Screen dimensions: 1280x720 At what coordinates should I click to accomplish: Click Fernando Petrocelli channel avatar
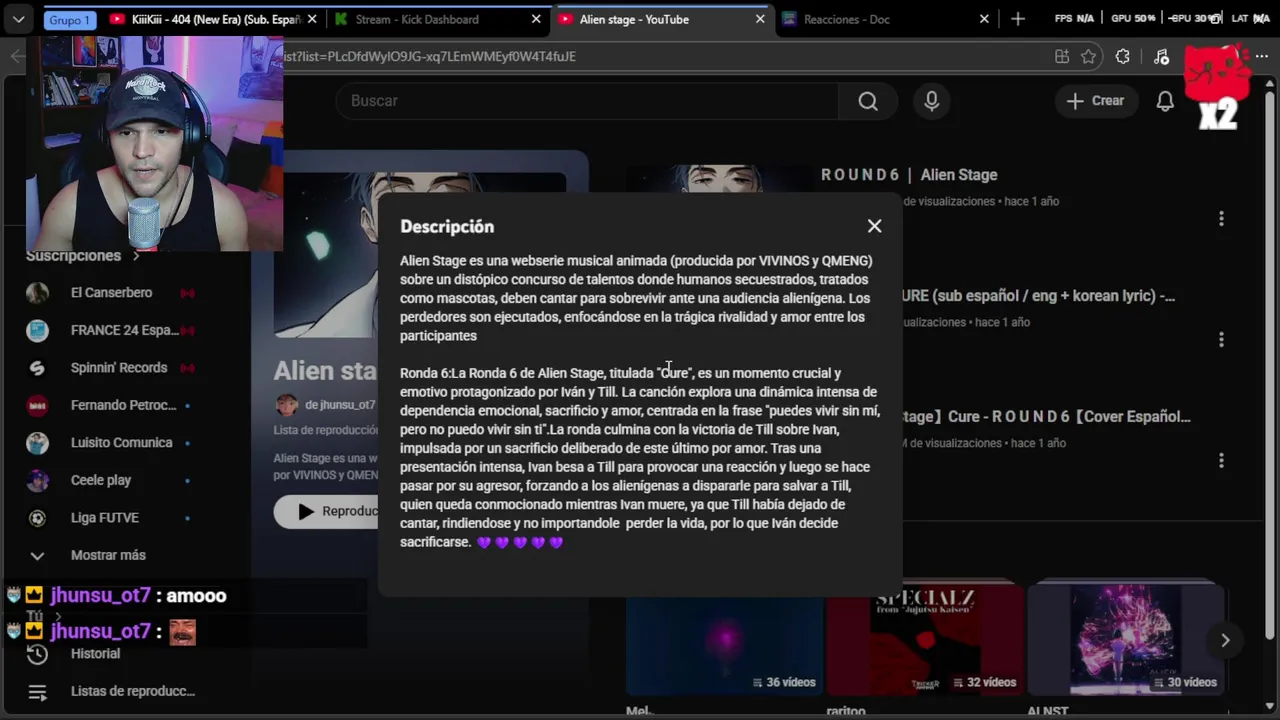[x=37, y=405]
